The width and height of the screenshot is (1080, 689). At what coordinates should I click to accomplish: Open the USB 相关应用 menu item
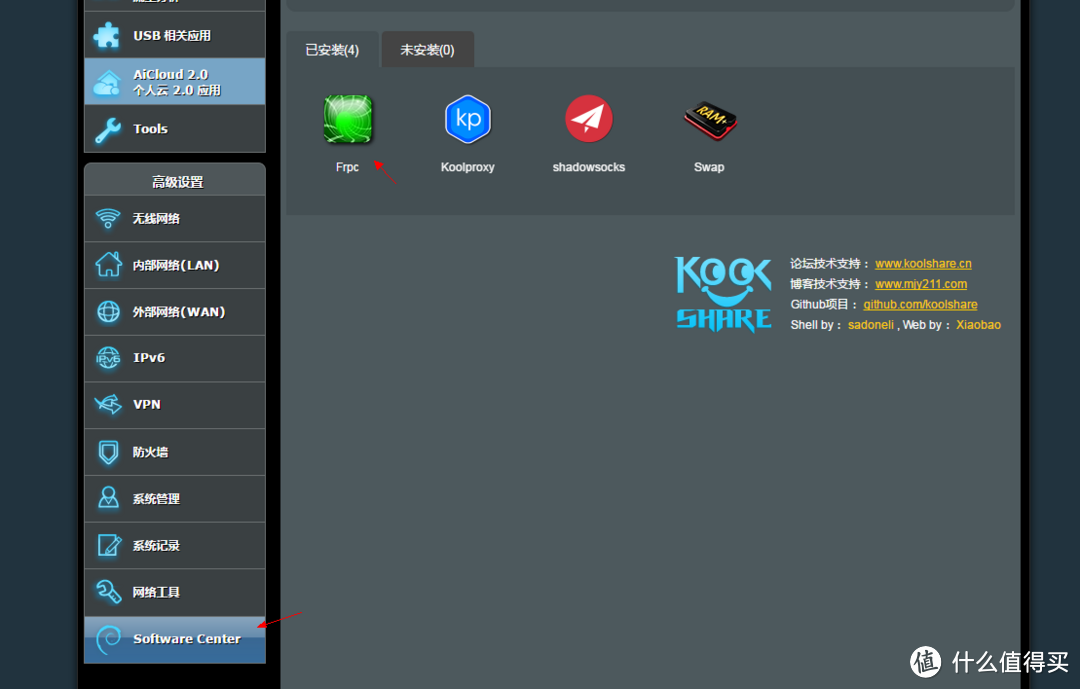pyautogui.click(x=175, y=35)
